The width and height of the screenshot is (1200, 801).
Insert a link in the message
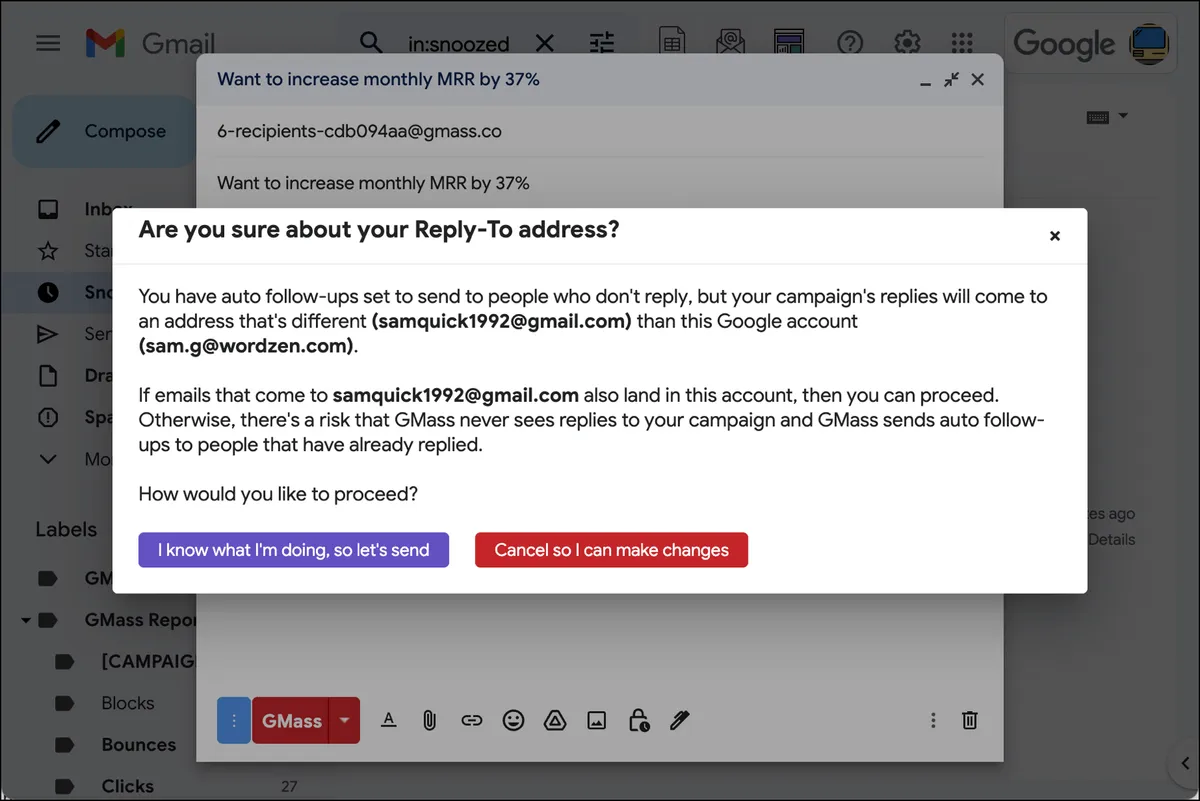pos(472,720)
